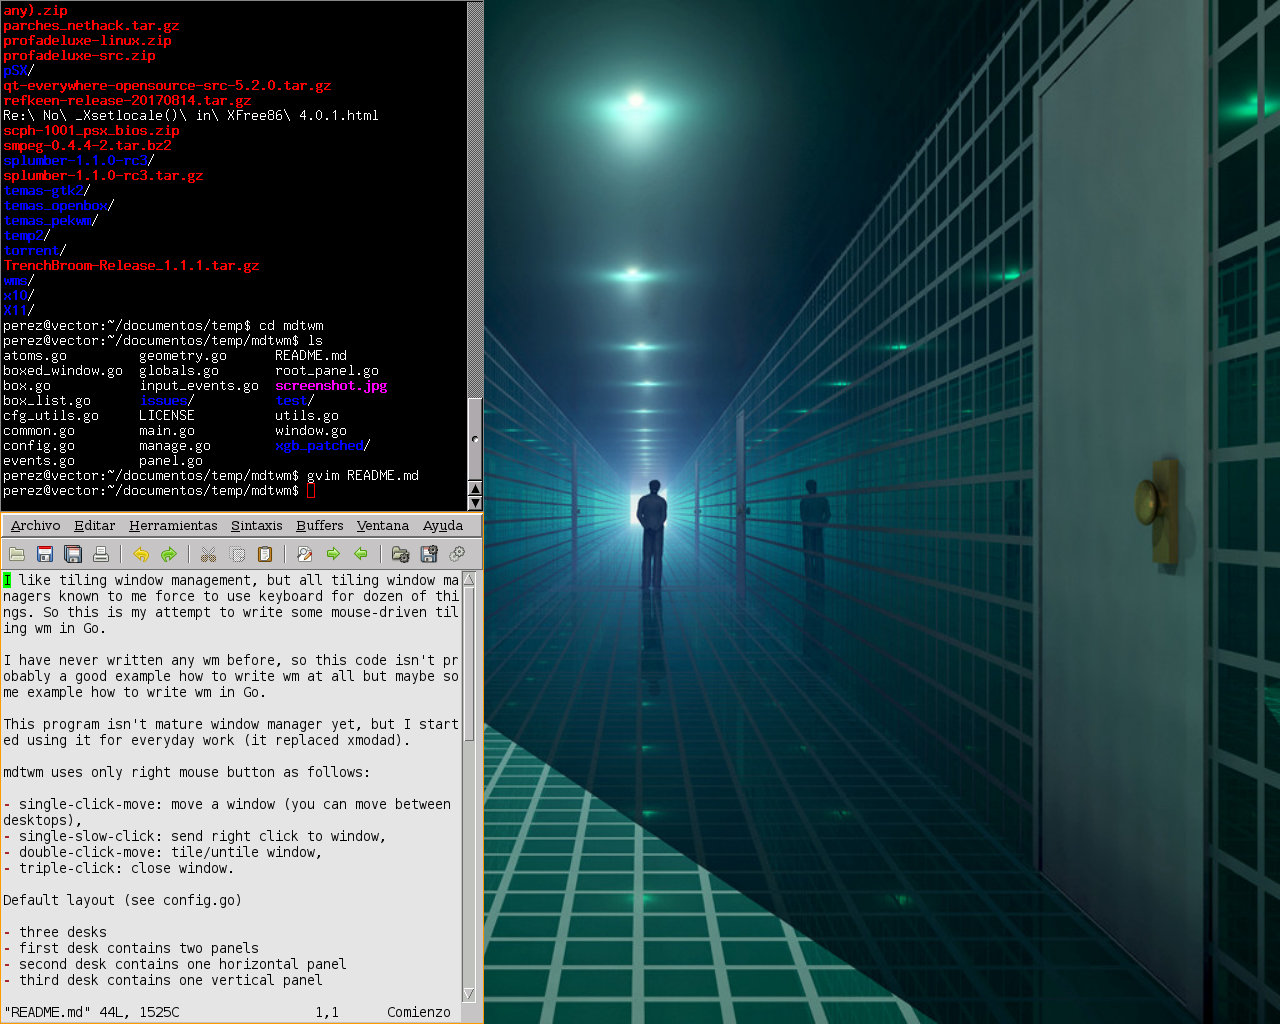Paste from clipboard using the clipboard icon
The height and width of the screenshot is (1024, 1280).
tap(265, 554)
